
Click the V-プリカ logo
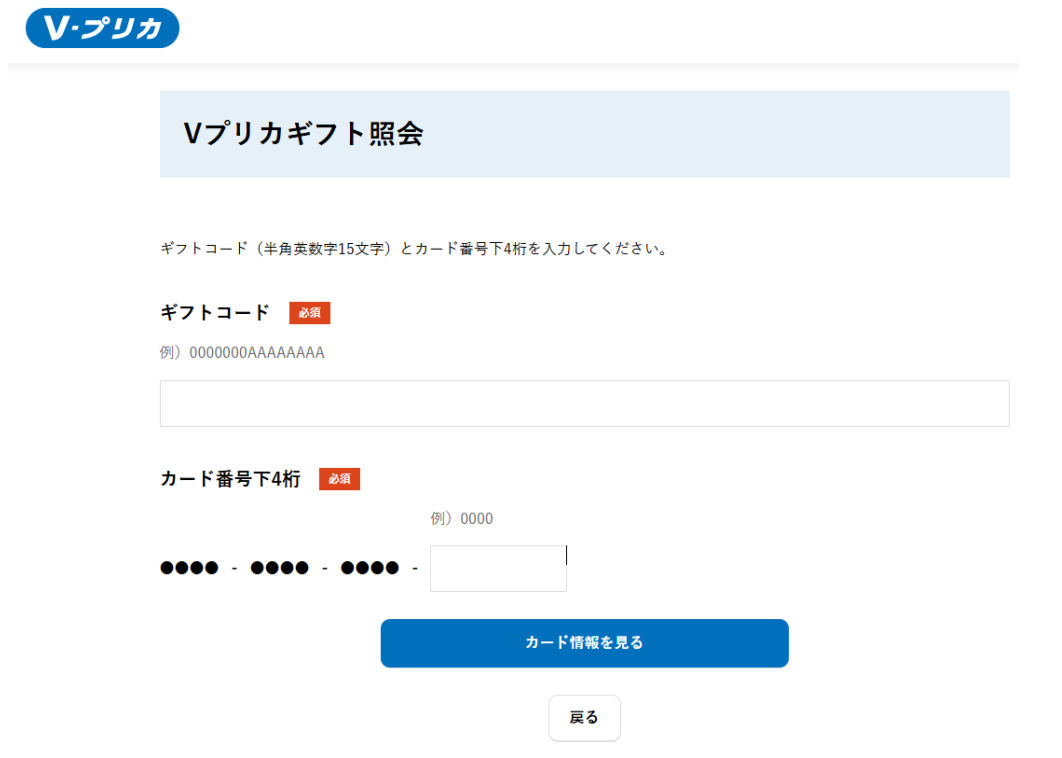pyautogui.click(x=102, y=28)
